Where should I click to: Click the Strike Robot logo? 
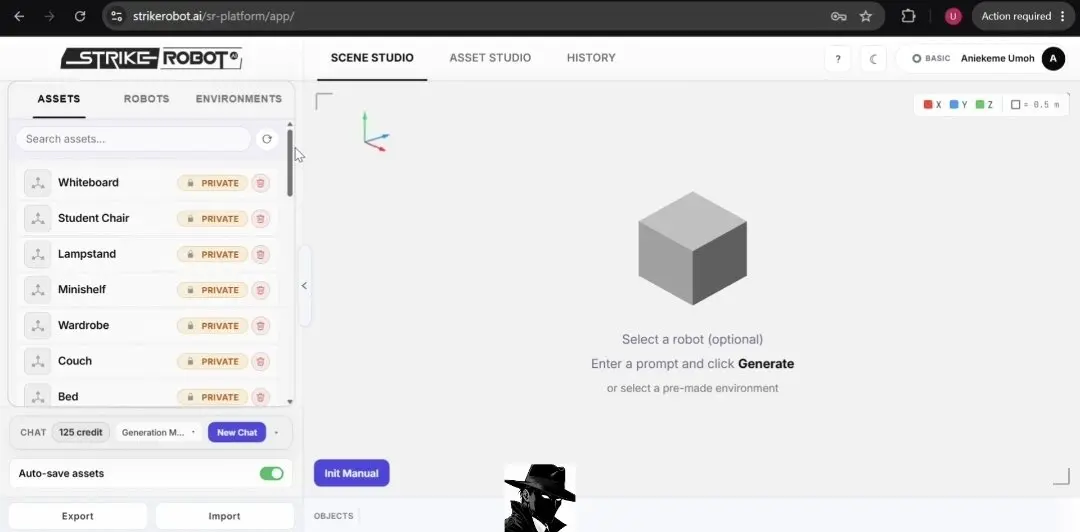[x=151, y=59]
